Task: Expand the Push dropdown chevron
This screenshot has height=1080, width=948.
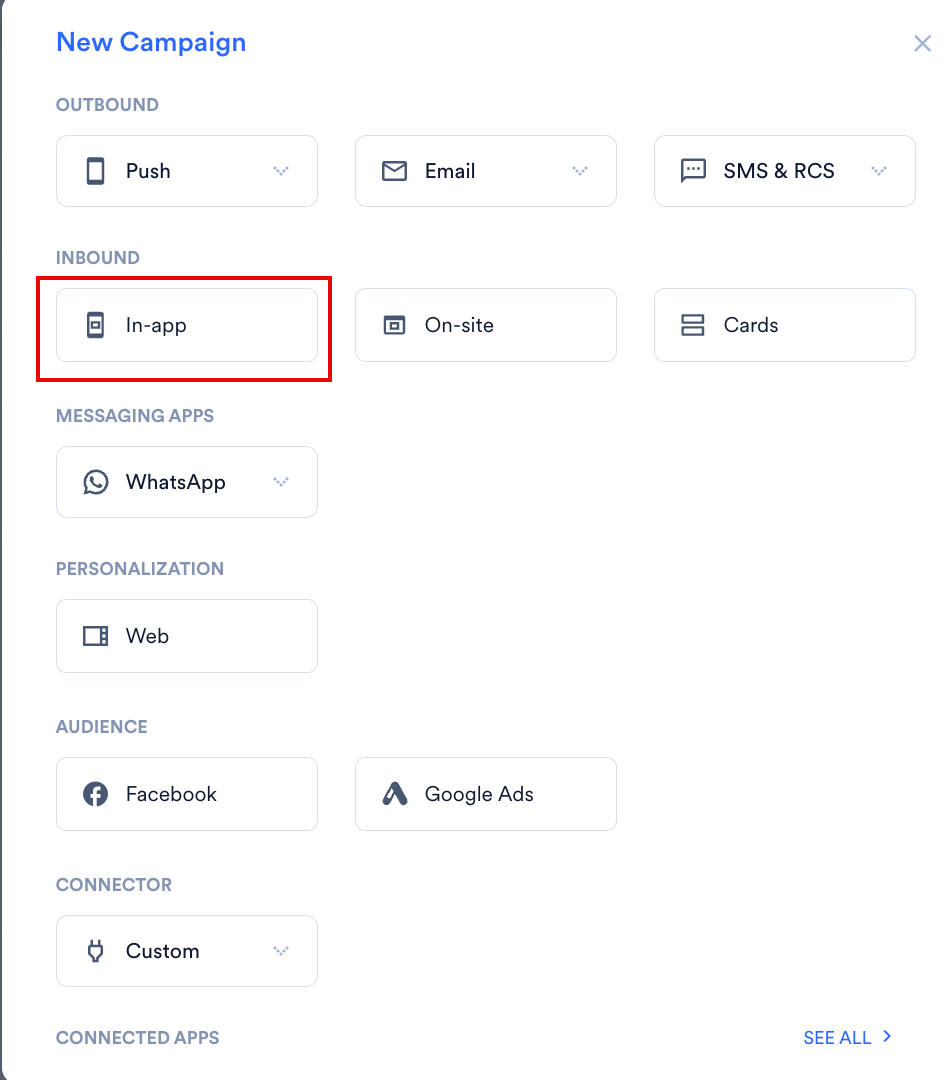Action: coord(280,171)
